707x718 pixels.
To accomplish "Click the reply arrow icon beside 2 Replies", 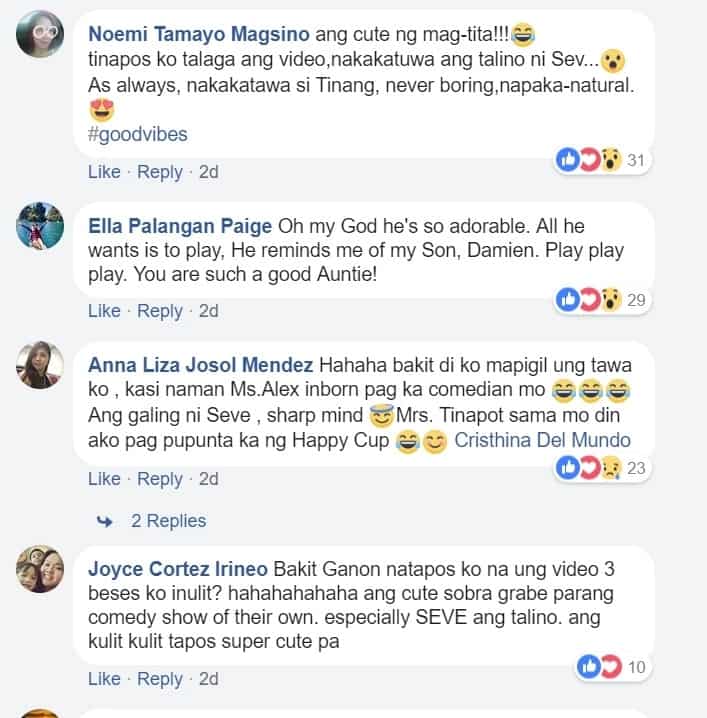I will pos(105,521).
